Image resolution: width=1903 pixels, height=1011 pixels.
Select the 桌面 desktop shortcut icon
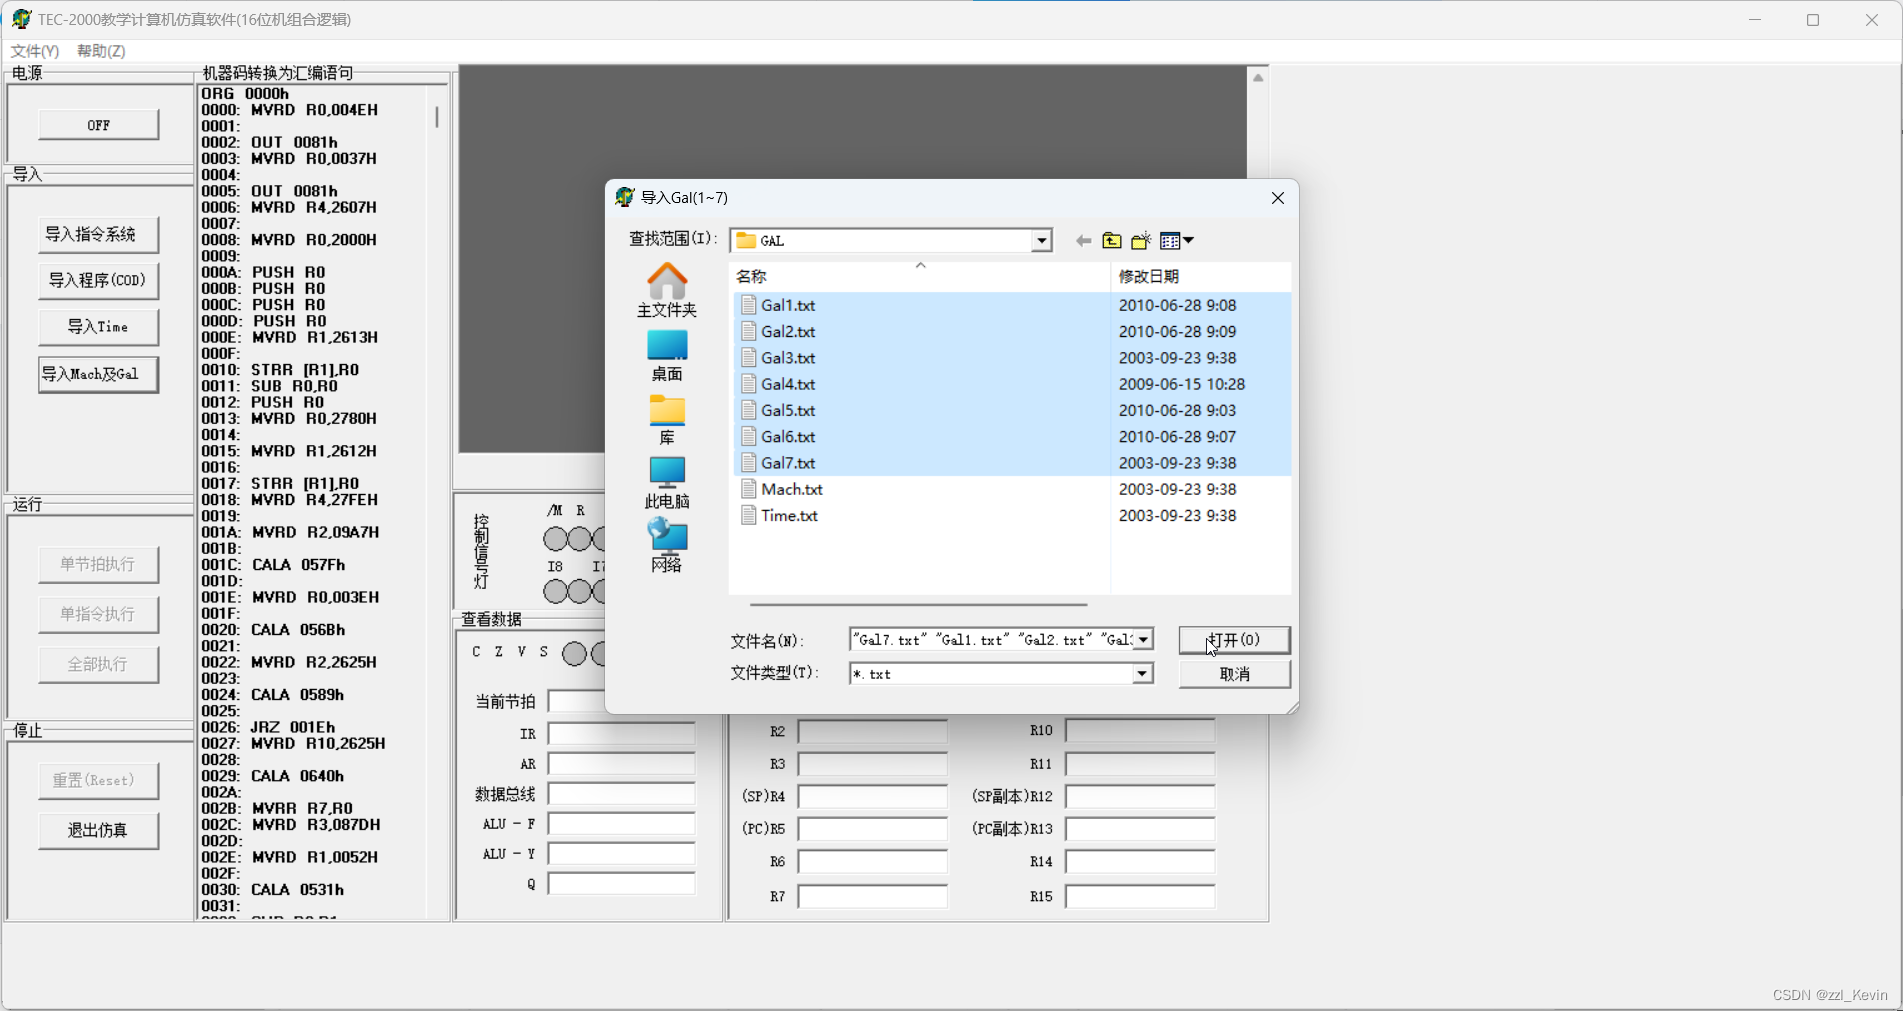[x=666, y=353]
